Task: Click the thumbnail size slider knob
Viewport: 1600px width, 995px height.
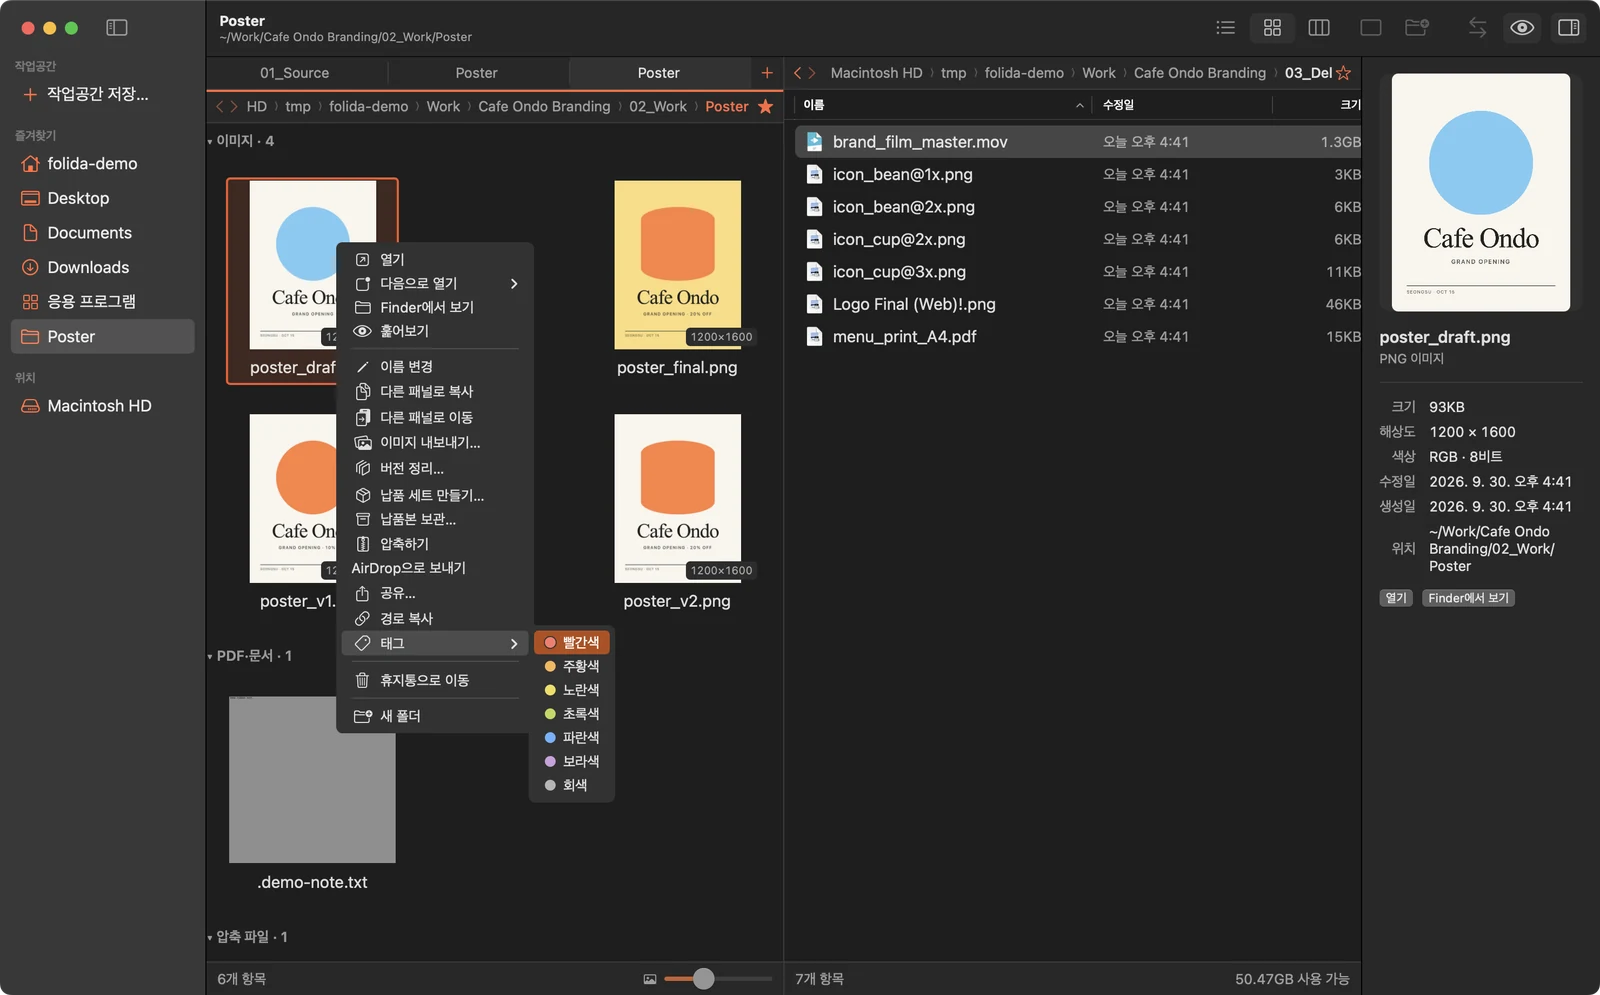Action: point(704,979)
